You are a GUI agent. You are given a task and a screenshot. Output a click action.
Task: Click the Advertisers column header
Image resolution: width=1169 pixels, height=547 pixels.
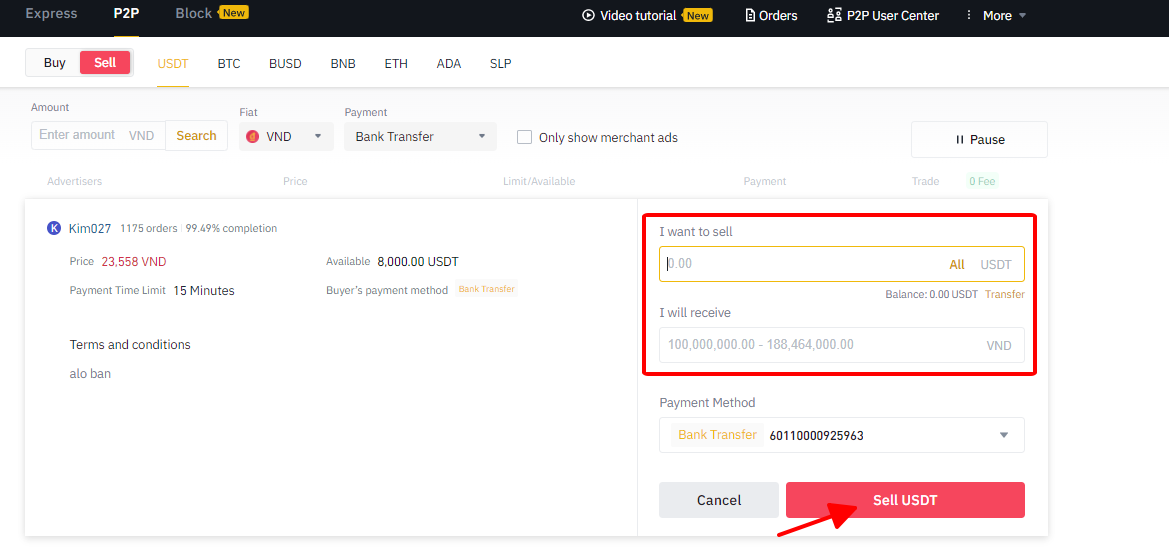pyautogui.click(x=75, y=181)
